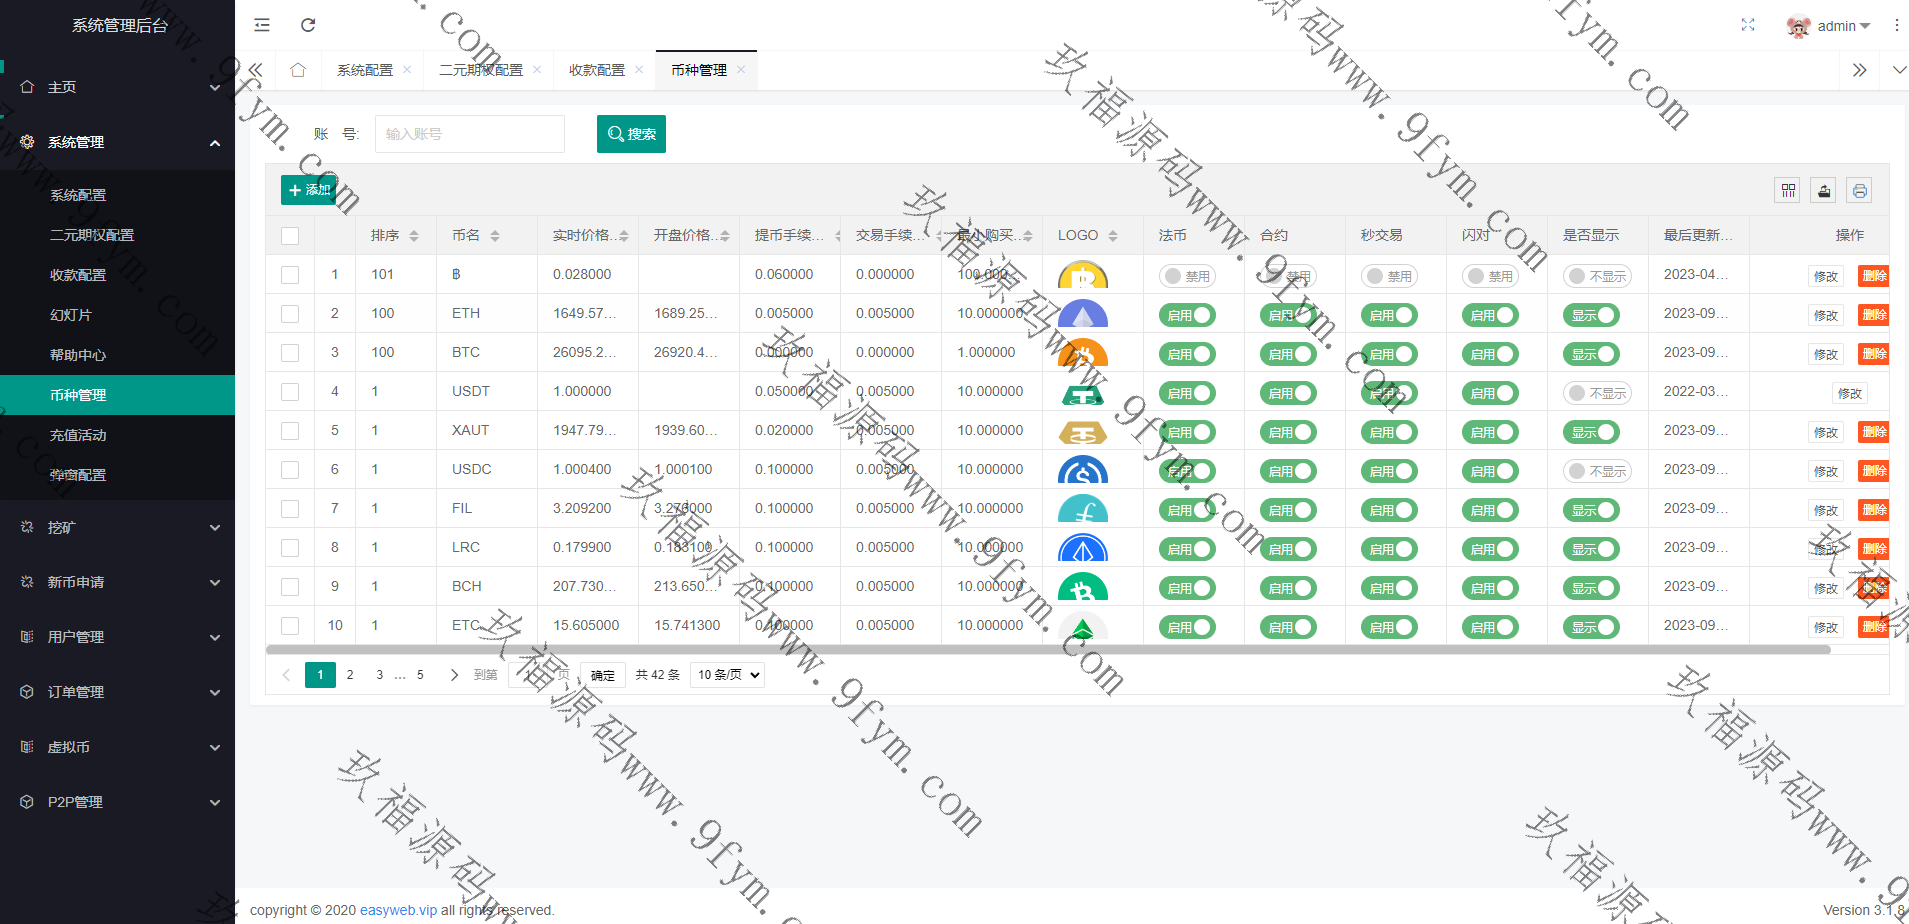
Task: Toggle 是否显示 switch for USDT row
Action: click(x=1597, y=393)
